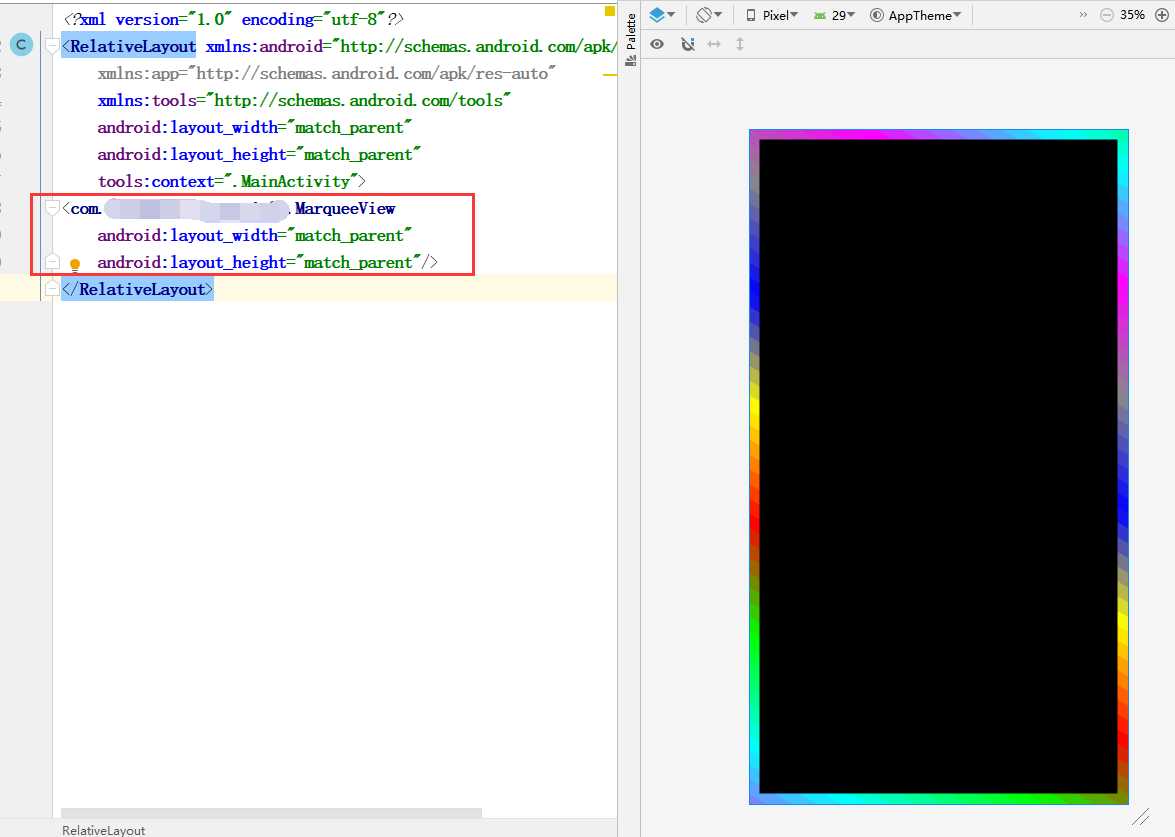The height and width of the screenshot is (837, 1175).
Task: Collapse the MarqueeView tag fold marker
Action: point(52,208)
